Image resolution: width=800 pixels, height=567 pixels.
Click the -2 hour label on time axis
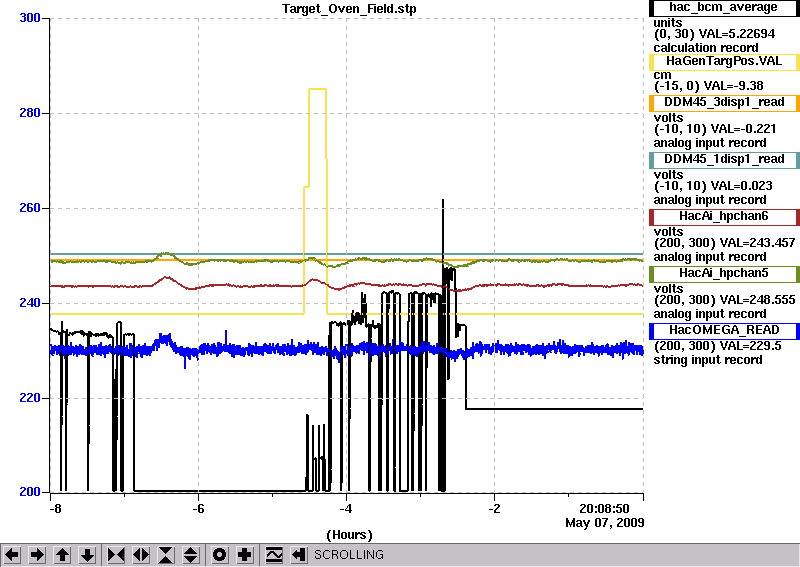pos(494,509)
